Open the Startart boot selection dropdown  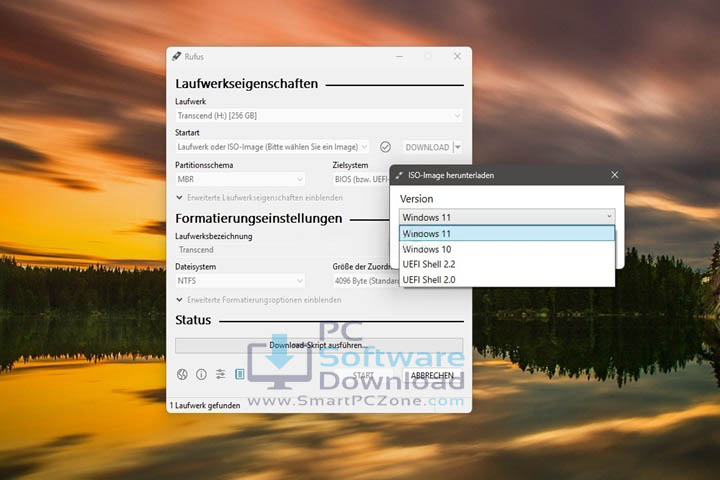[272, 147]
